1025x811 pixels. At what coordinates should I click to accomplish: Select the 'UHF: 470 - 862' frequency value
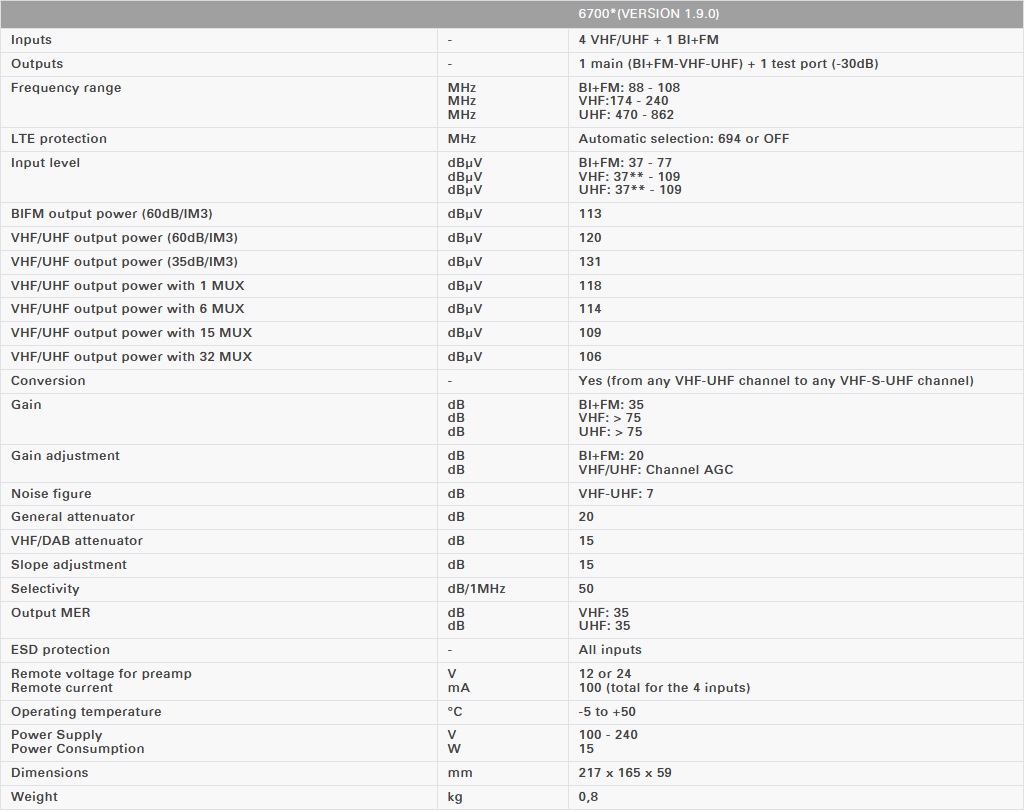(626, 115)
